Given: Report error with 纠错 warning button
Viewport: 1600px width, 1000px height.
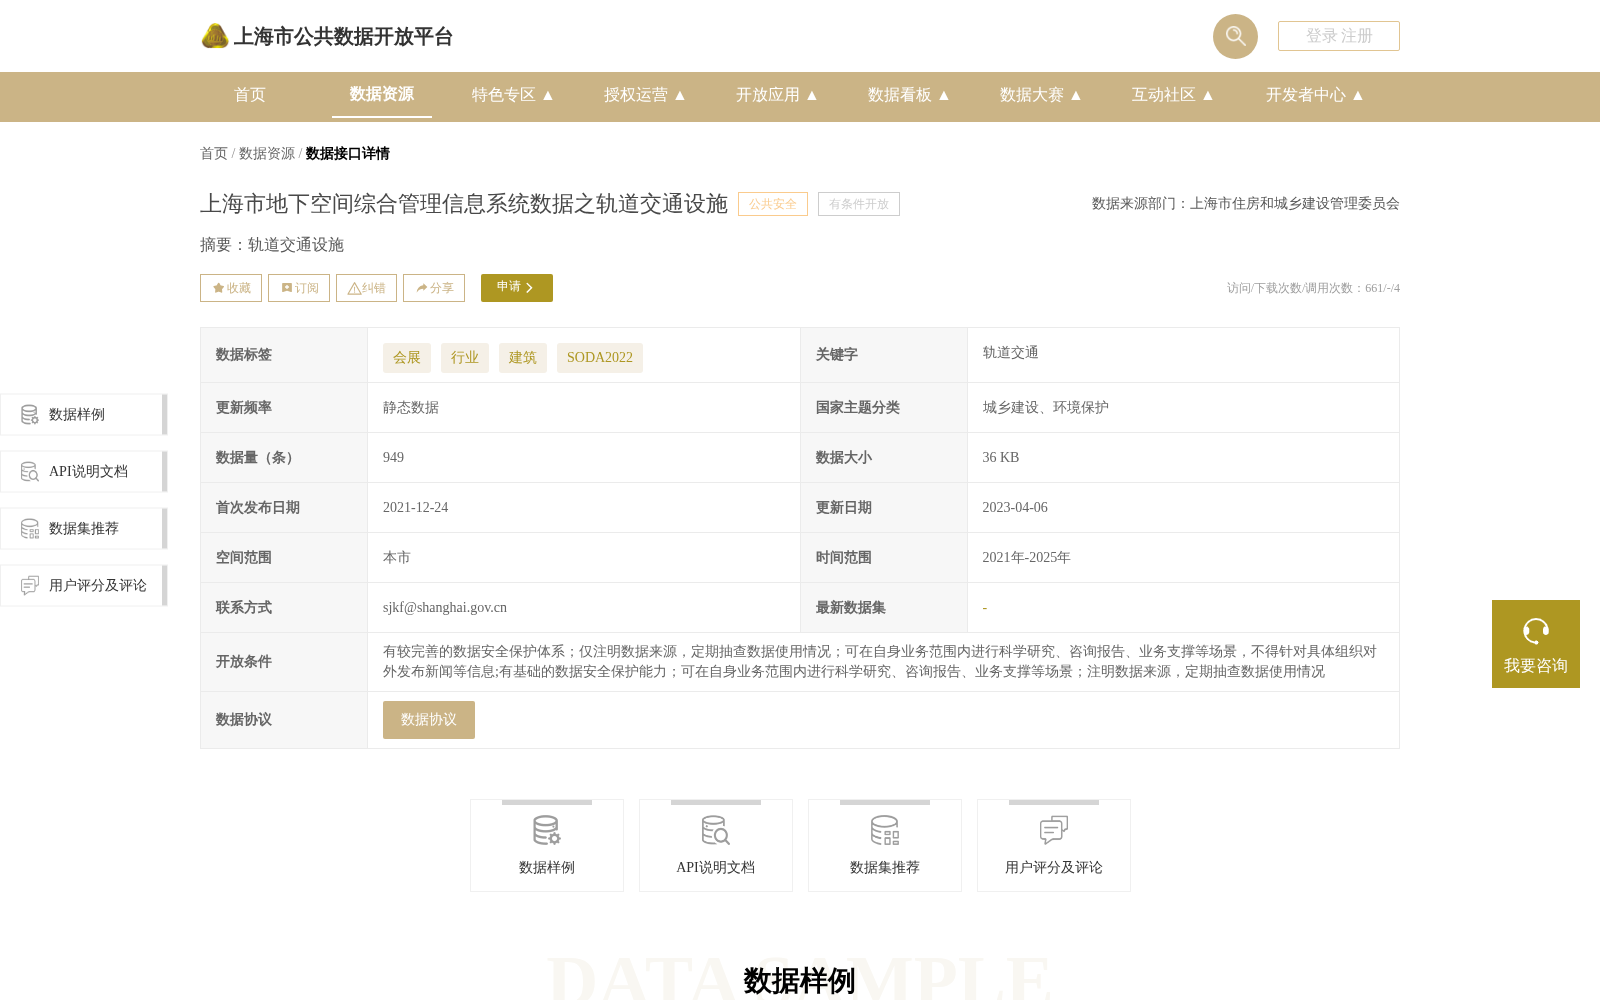Looking at the screenshot, I should [x=366, y=288].
